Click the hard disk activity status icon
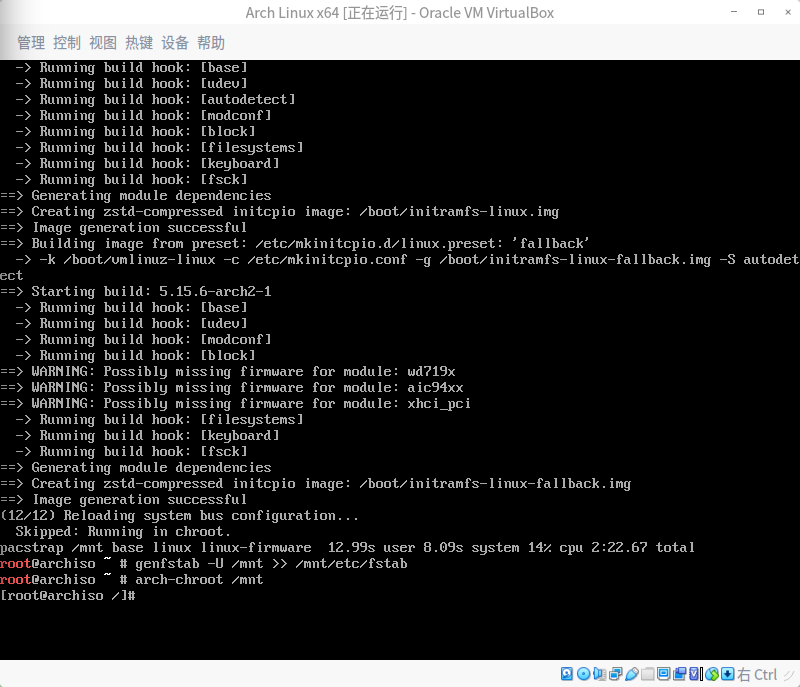The image size is (800, 687). point(567,674)
